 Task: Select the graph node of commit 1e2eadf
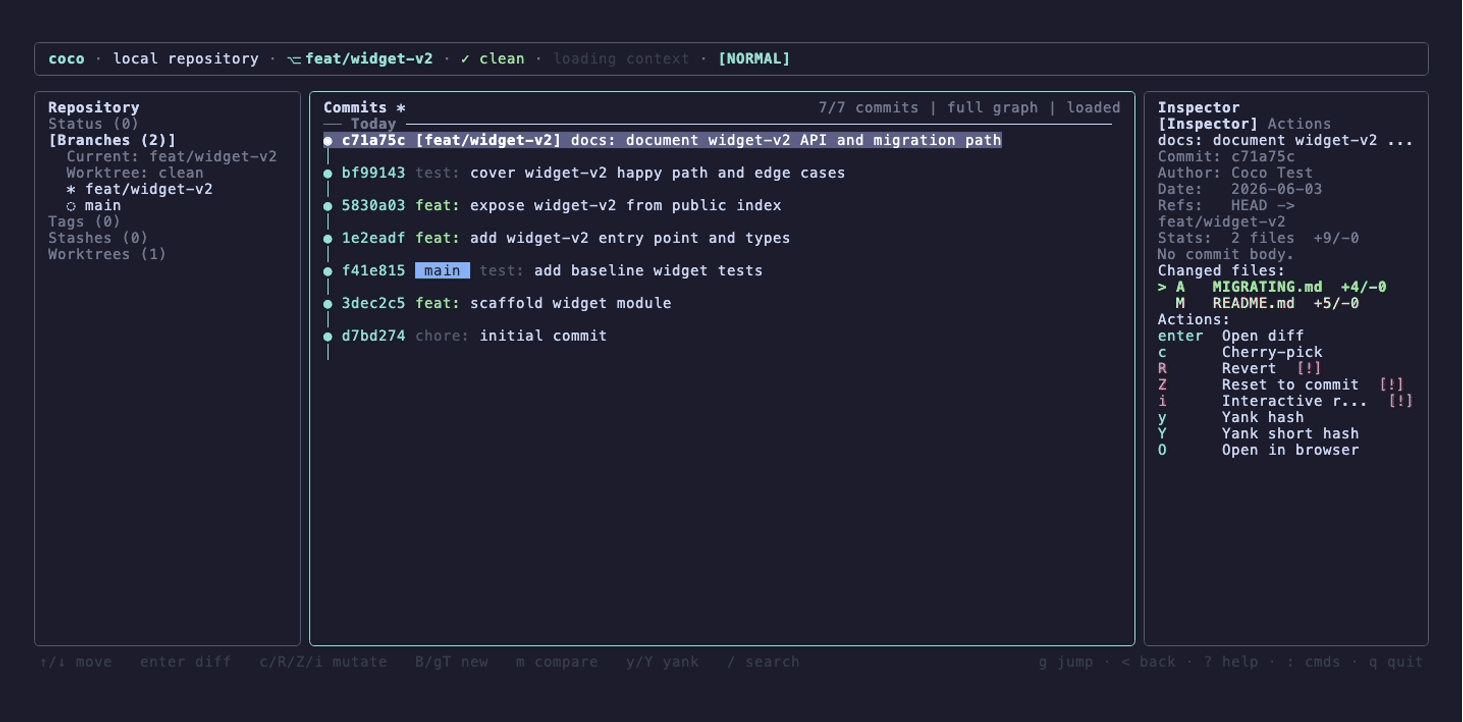click(328, 239)
